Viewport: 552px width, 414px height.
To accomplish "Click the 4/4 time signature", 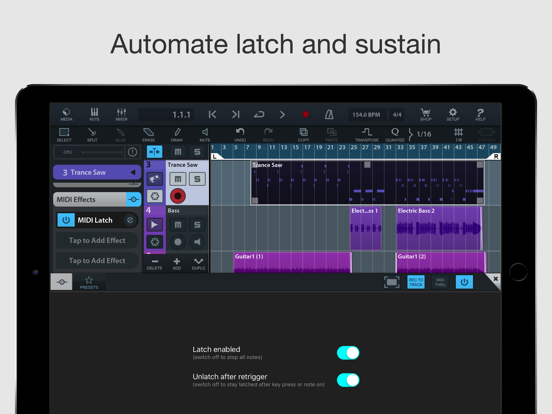I will [397, 115].
